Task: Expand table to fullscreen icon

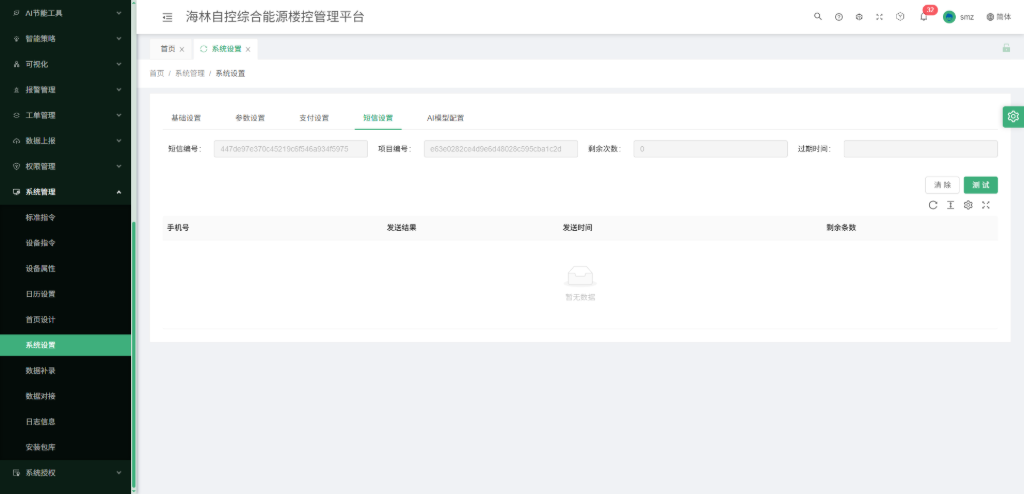Action: point(985,205)
